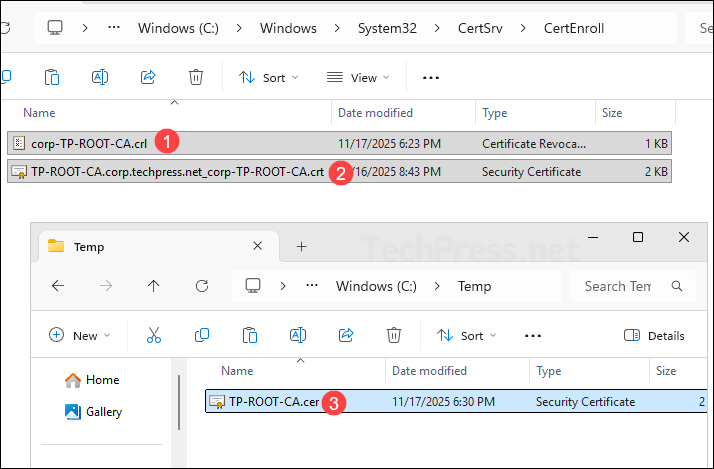Click 11/17/2025 6:30 PM date cell
Screen dimensions: 714x469
tap(443, 402)
